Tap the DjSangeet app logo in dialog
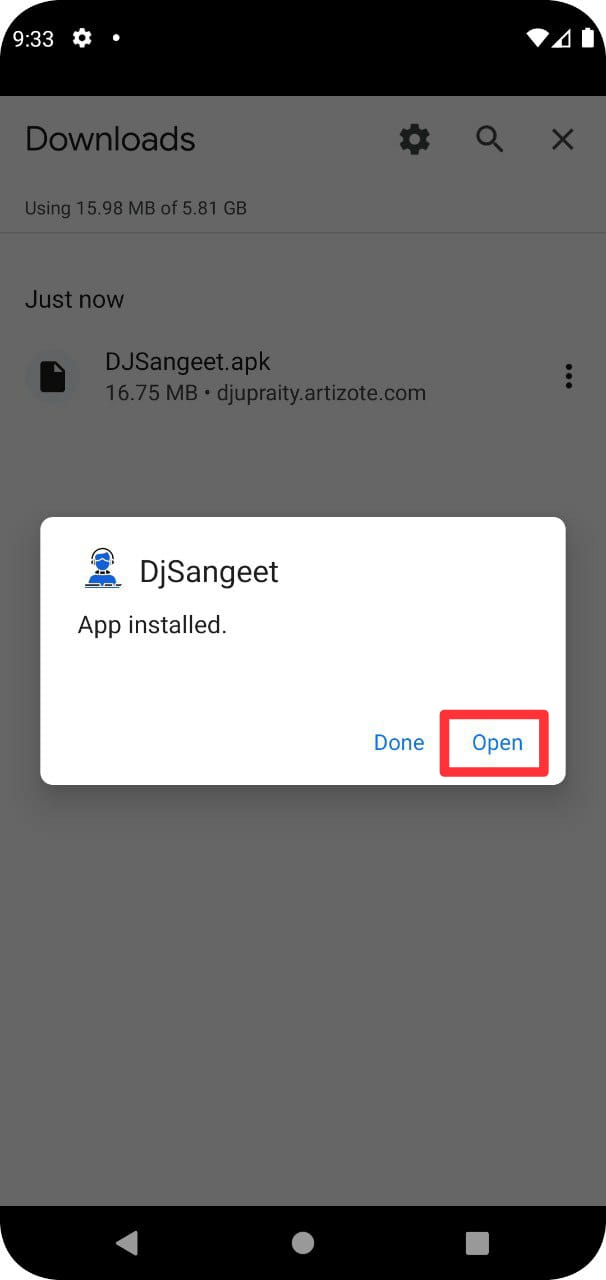 coord(101,569)
